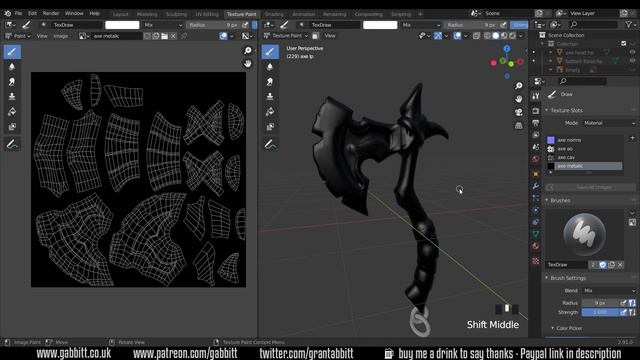Toggle X-ray display in viewport header
The width and height of the screenshot is (640, 360).
(x=476, y=36)
